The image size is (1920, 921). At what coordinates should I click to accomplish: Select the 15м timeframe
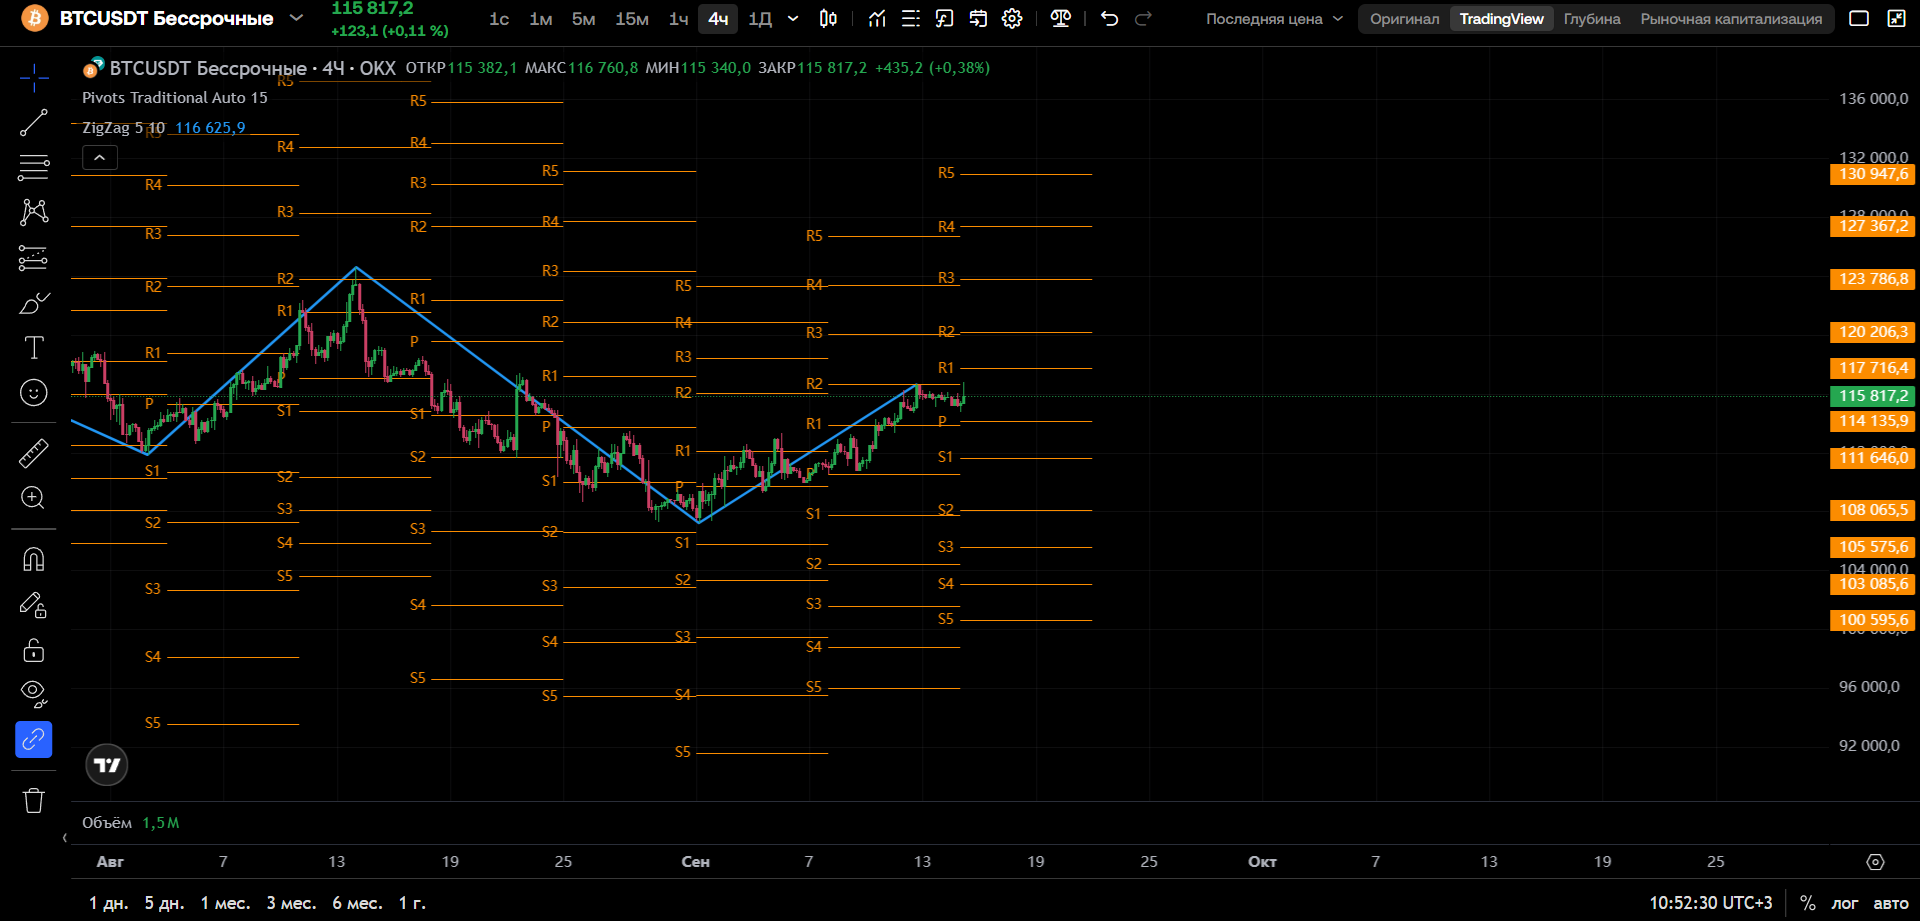coord(632,18)
